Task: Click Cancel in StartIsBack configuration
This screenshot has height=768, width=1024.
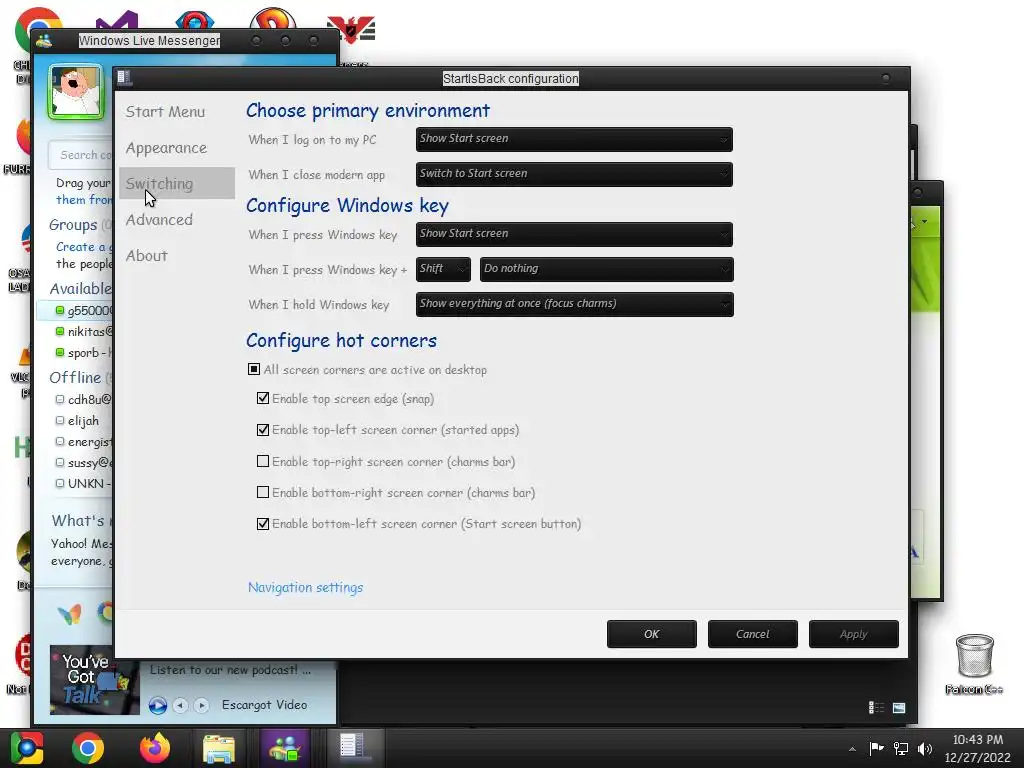Action: (753, 634)
